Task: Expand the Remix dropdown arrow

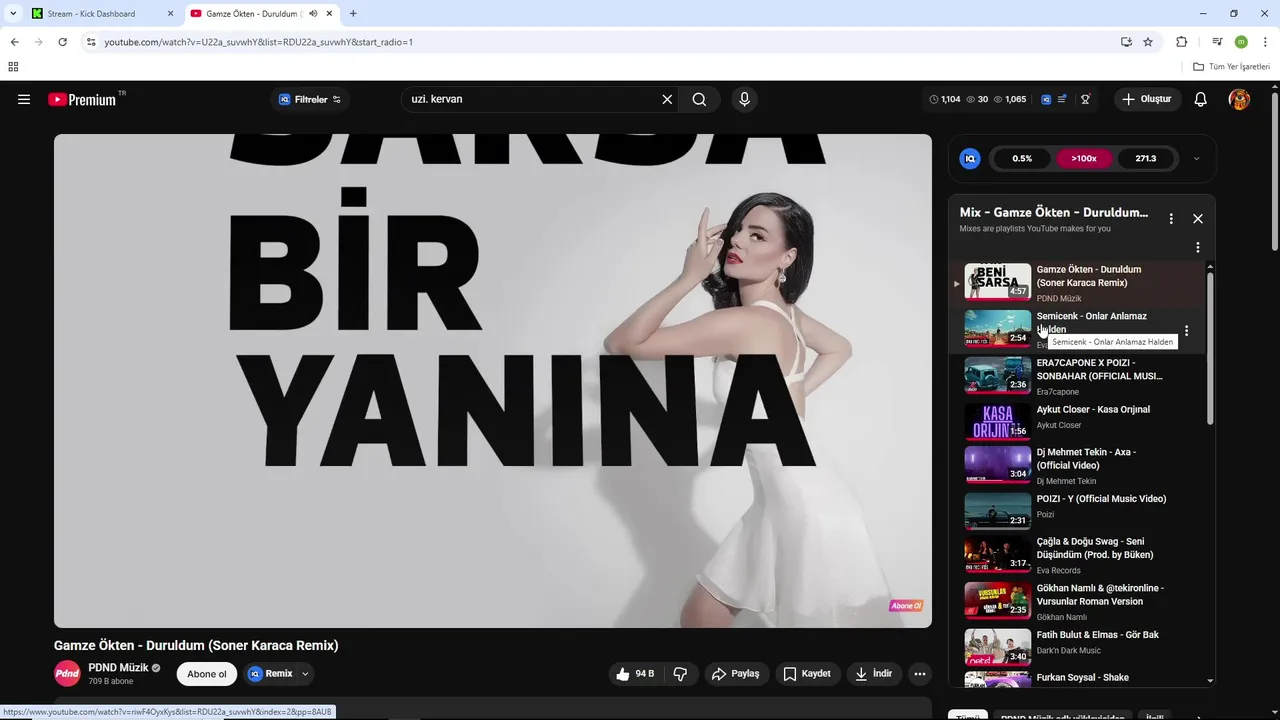Action: (x=305, y=674)
